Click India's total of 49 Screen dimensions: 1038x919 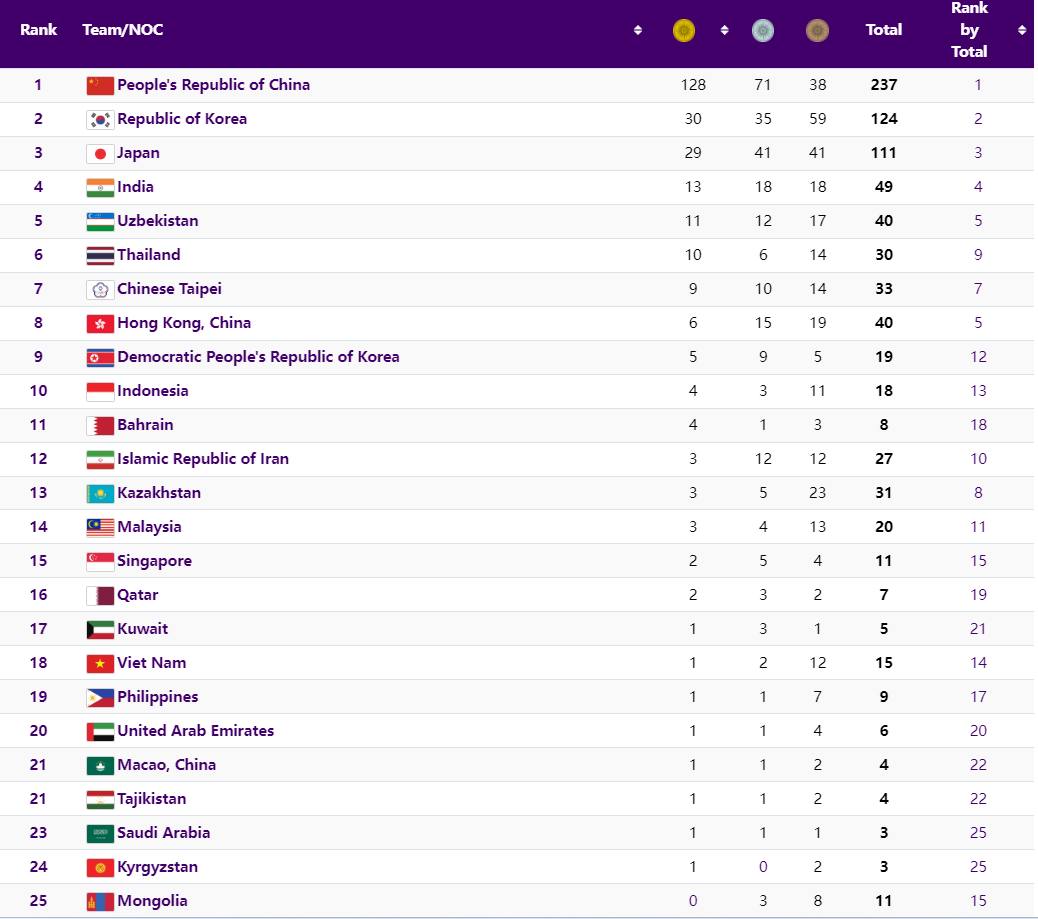click(884, 187)
